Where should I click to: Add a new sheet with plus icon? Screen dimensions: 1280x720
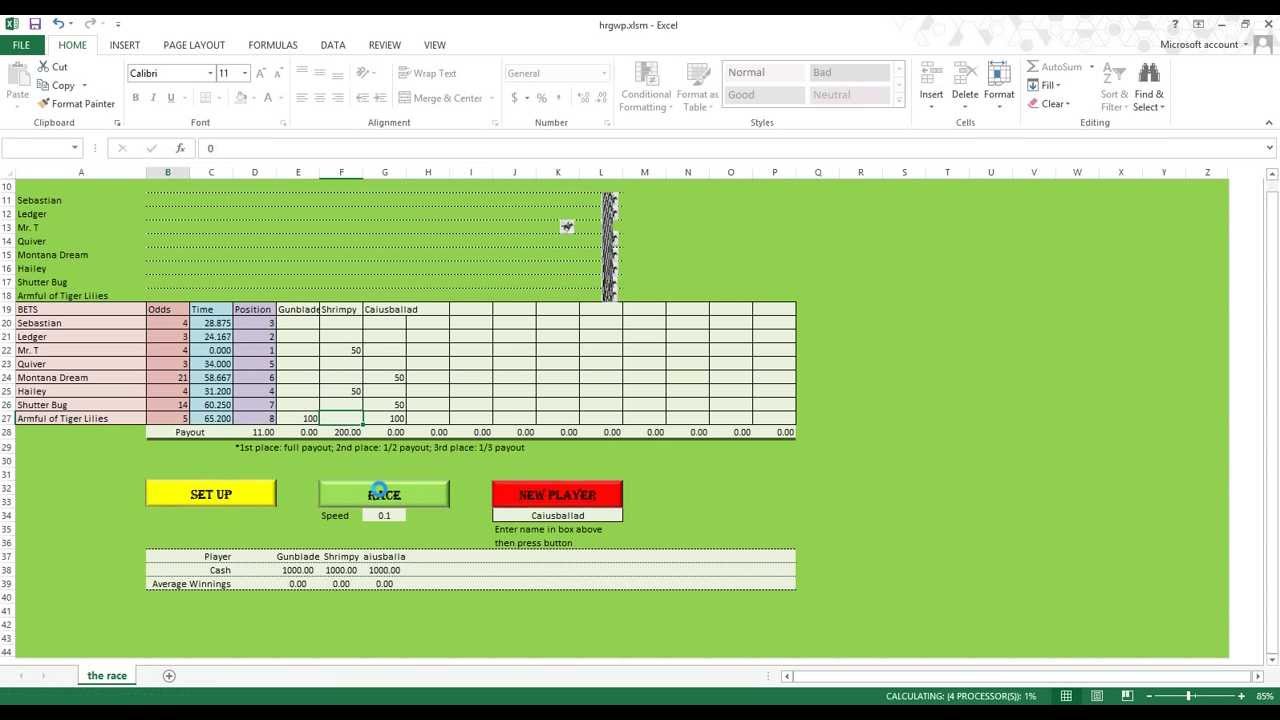tap(169, 676)
